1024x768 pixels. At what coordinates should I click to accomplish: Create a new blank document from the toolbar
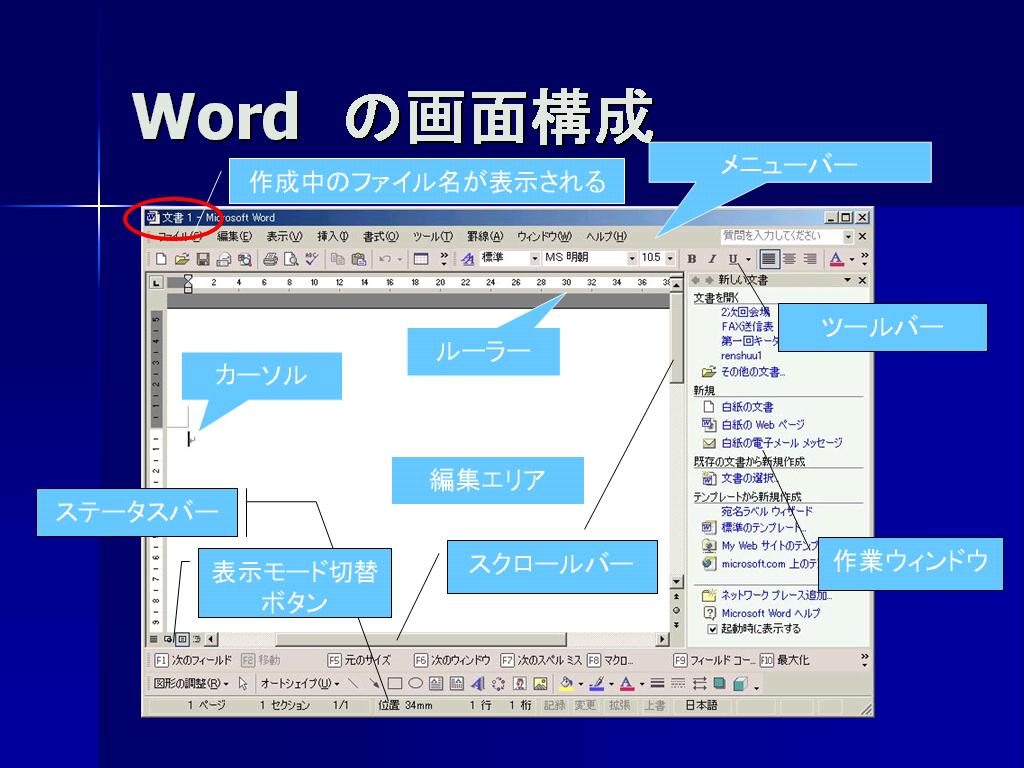(x=161, y=259)
